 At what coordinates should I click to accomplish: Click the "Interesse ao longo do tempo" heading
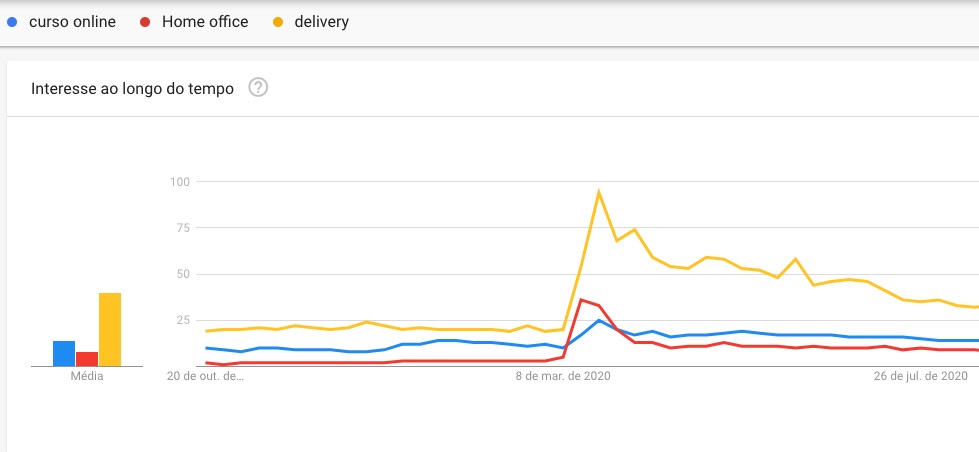coord(132,89)
